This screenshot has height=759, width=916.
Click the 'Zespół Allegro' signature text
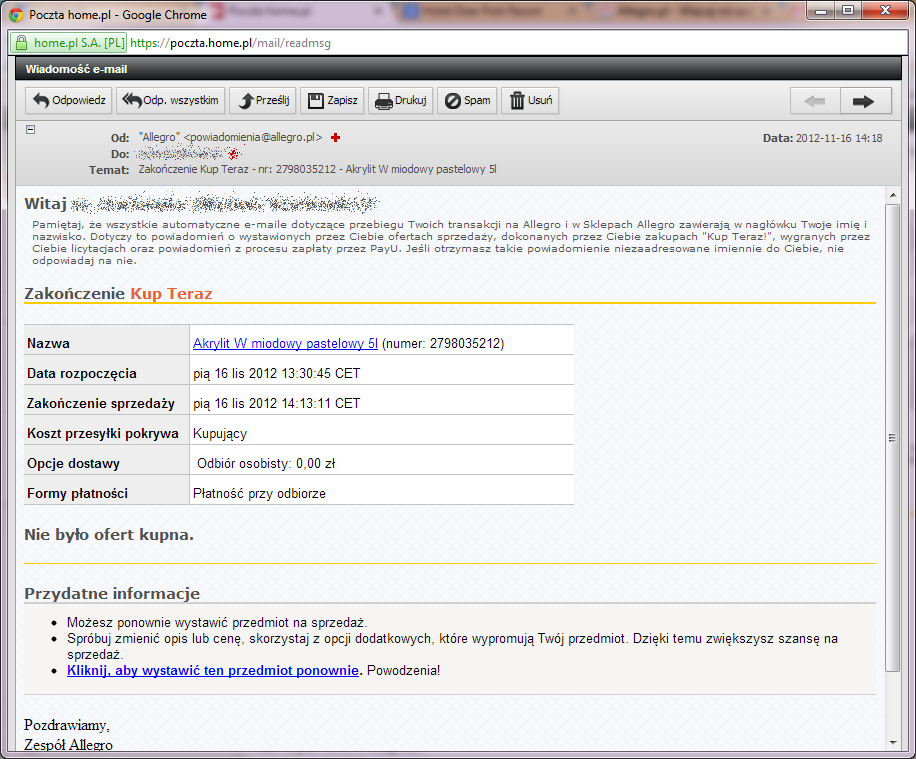coord(68,744)
